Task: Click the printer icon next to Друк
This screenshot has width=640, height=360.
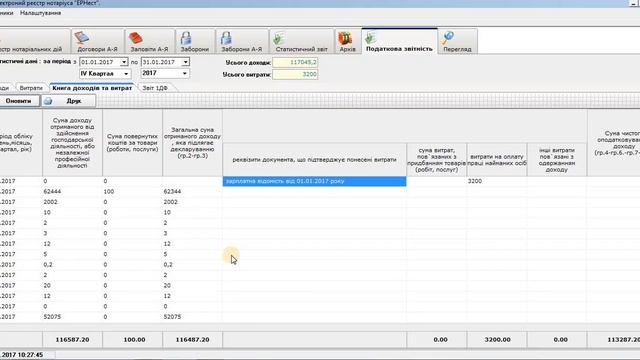Action: pyautogui.click(x=48, y=101)
